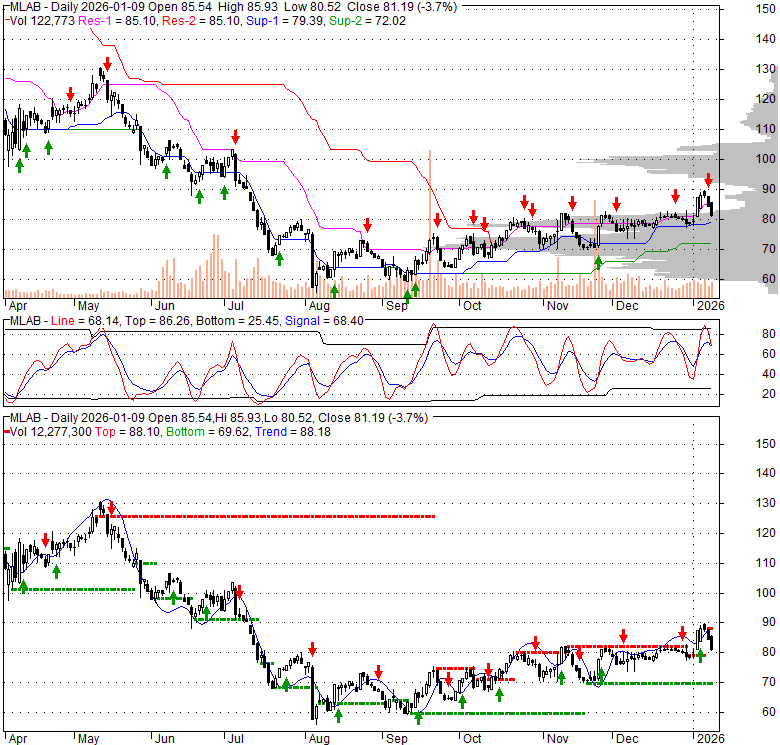Click the '2026' label on the top chart axis

(710, 305)
